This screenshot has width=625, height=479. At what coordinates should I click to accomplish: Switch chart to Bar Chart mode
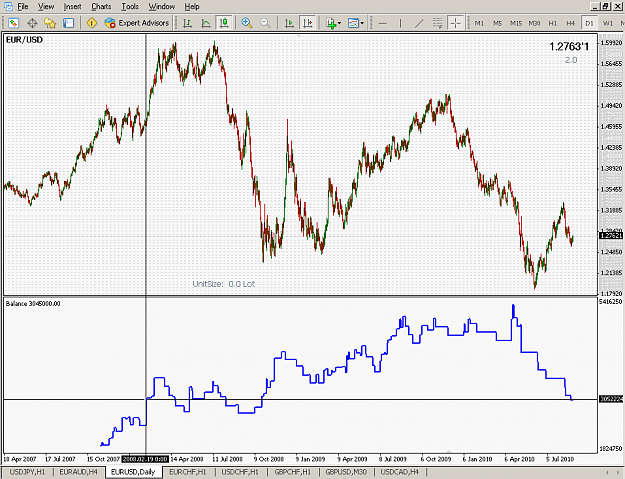(x=187, y=23)
